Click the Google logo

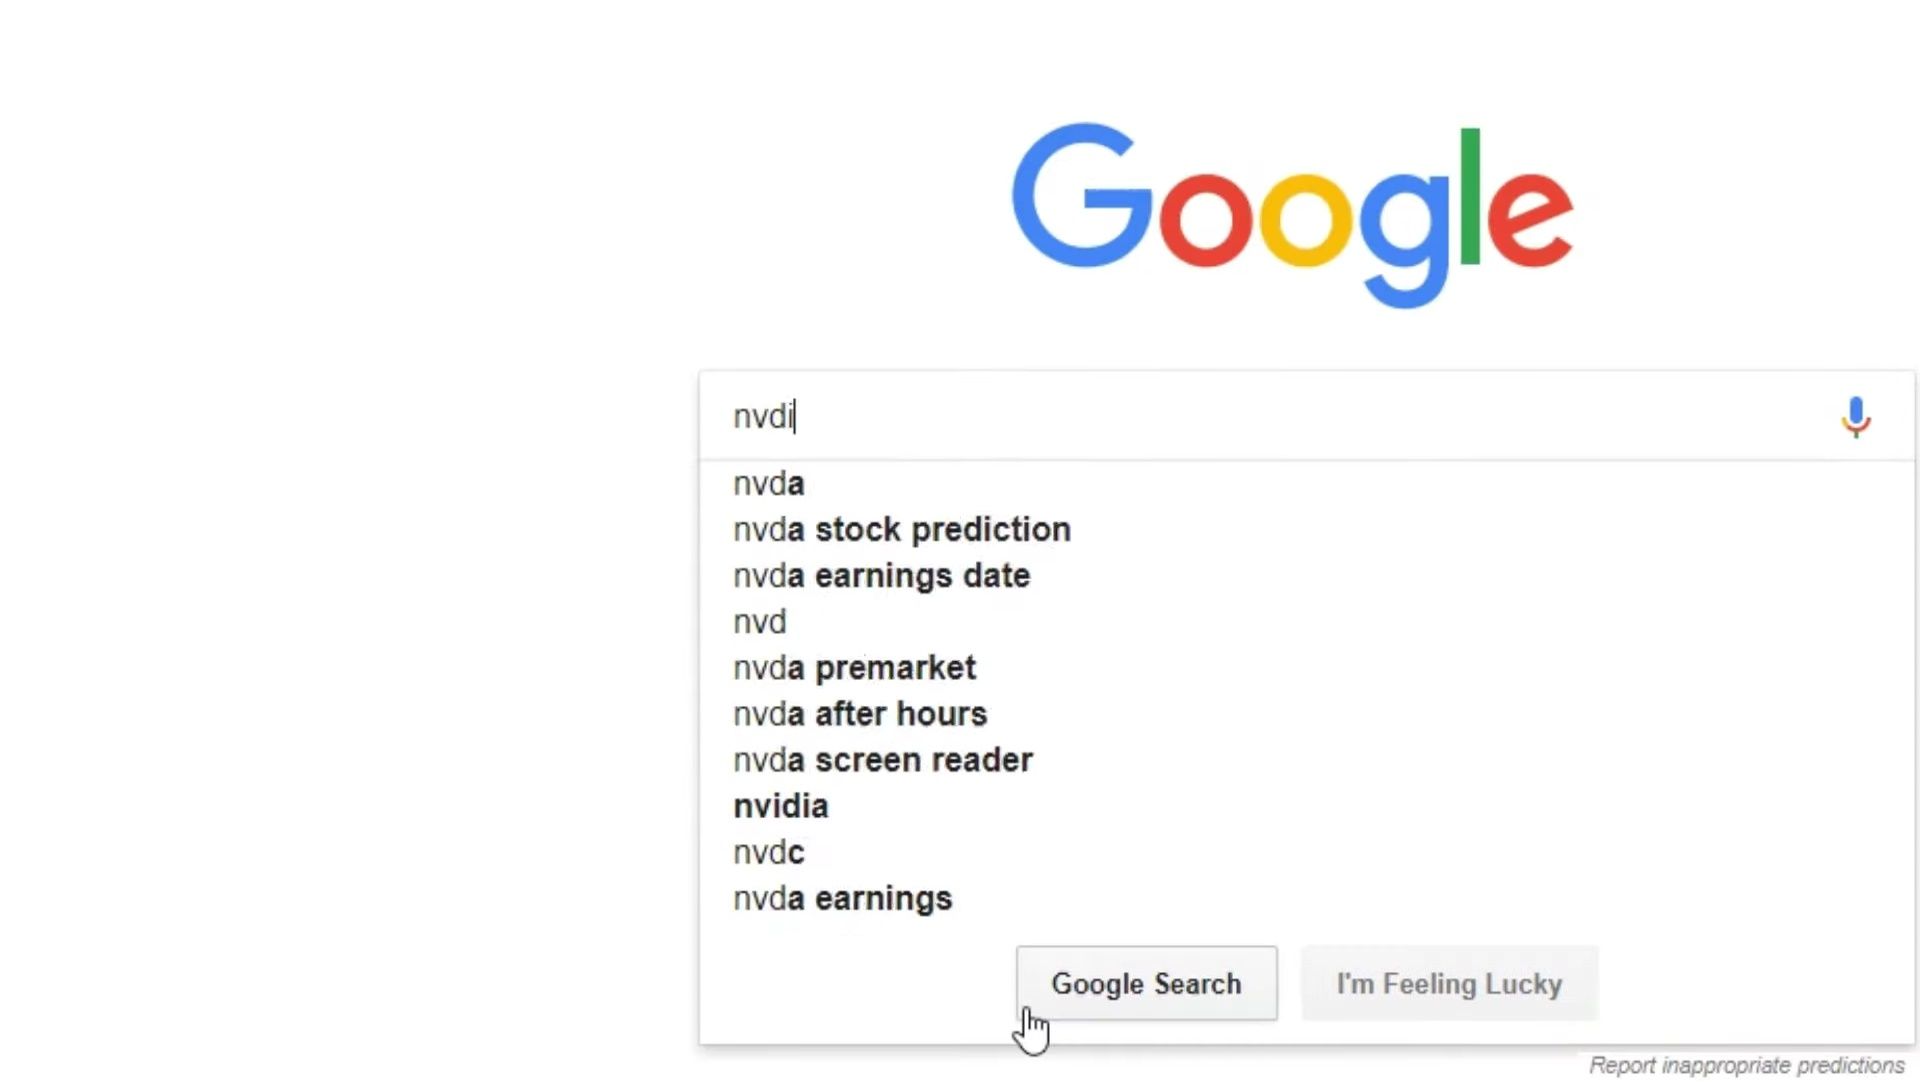click(x=1292, y=215)
